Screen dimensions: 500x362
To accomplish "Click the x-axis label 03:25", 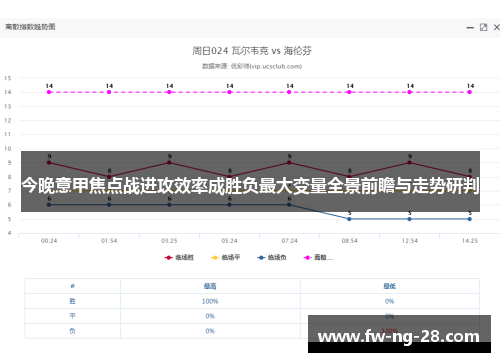I will coord(169,241).
